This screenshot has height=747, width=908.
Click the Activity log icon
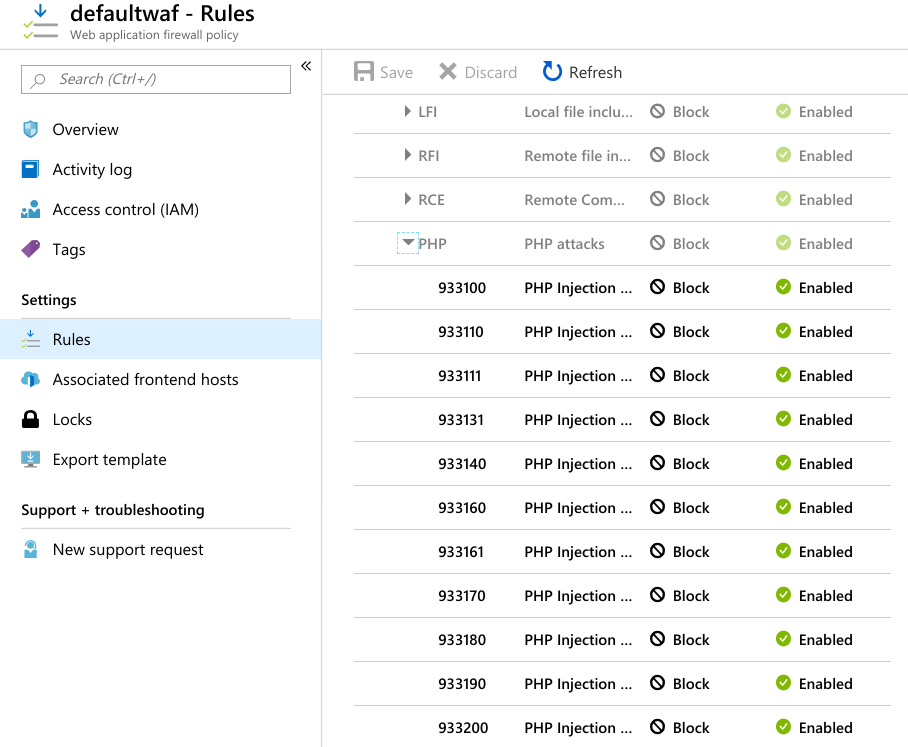point(31,169)
